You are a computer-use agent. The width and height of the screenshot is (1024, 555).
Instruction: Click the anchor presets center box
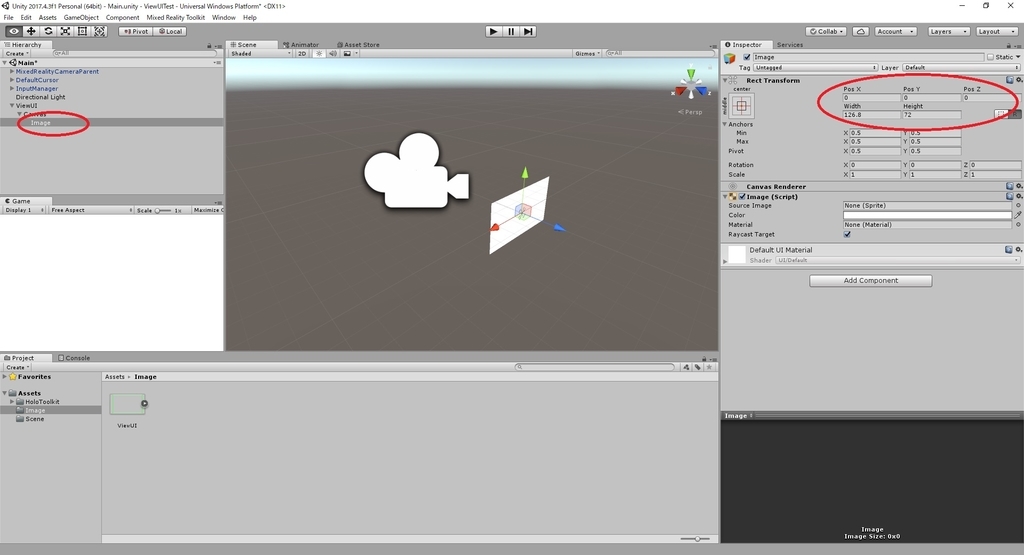(x=741, y=106)
